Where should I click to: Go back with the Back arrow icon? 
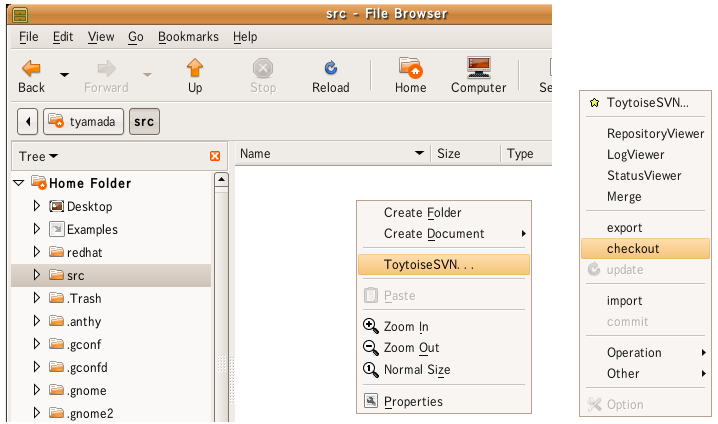pyautogui.click(x=32, y=69)
